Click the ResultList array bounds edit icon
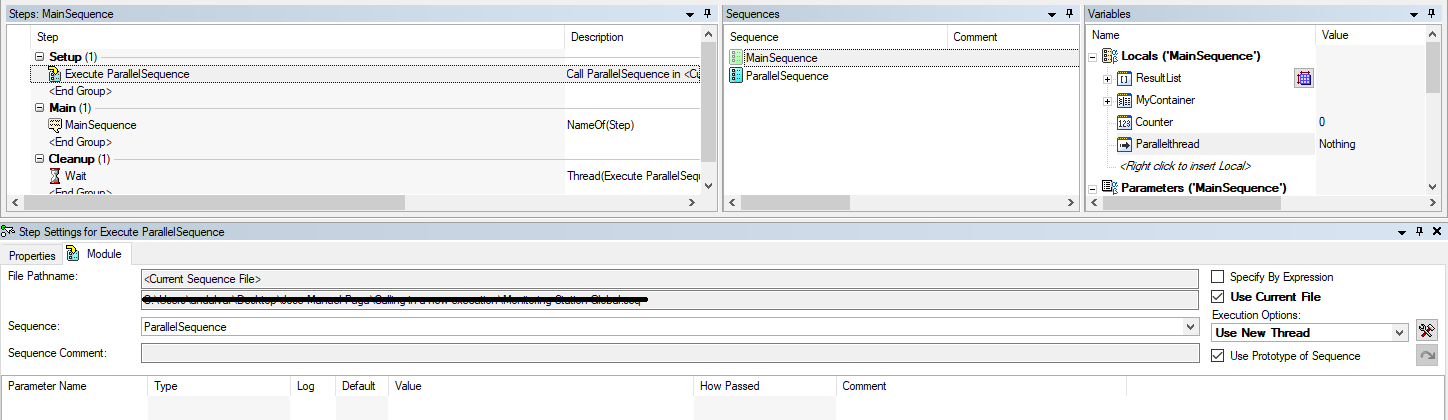1448x420 pixels. point(1303,78)
